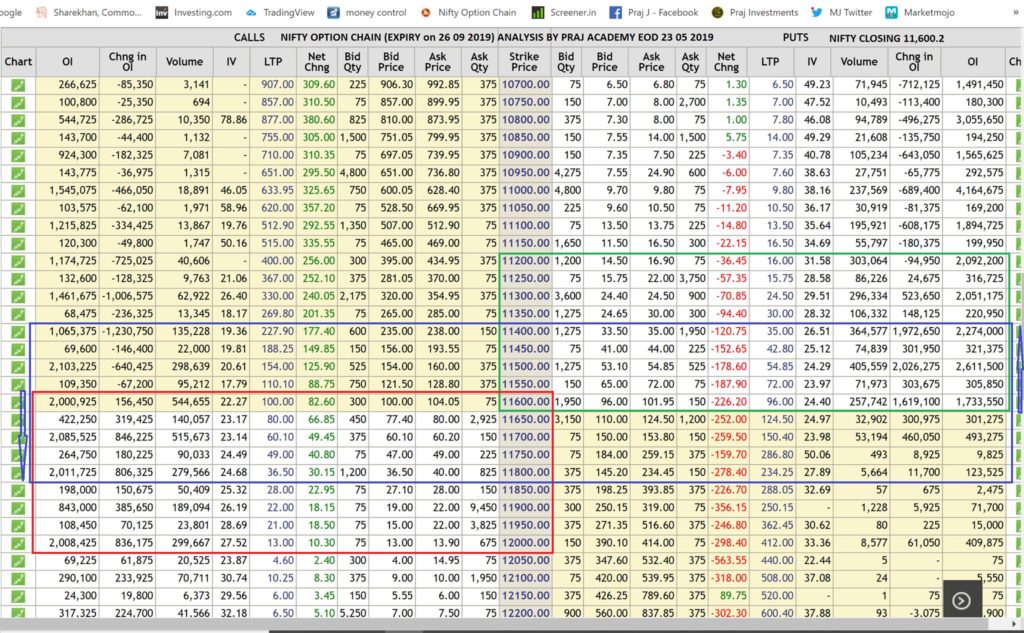This screenshot has height=633, width=1024.
Task: Click the Volume column header under CALLS
Action: pyautogui.click(x=184, y=61)
